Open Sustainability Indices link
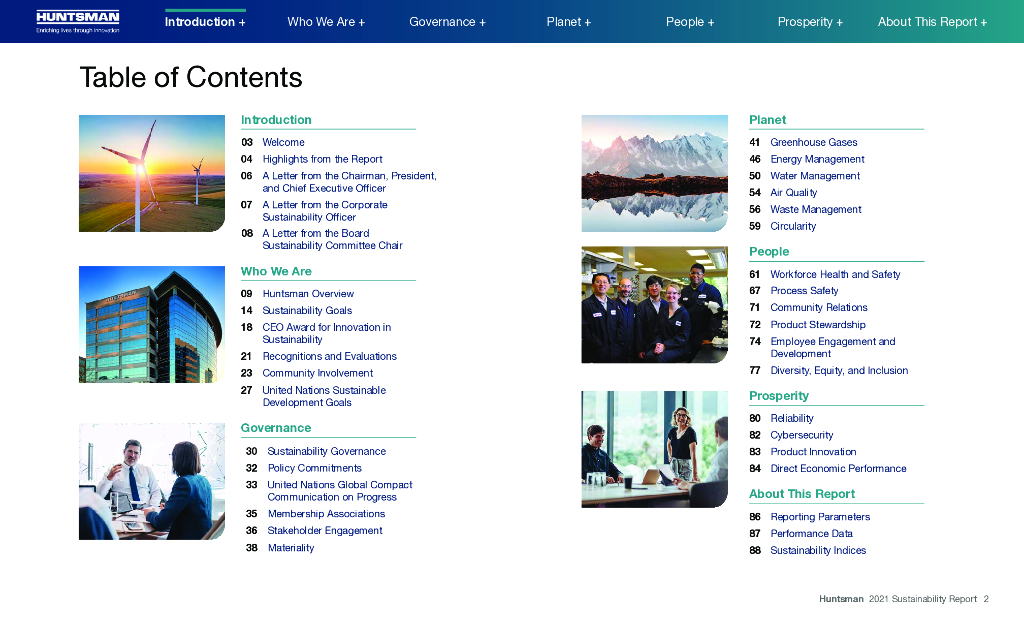Viewport: 1024px width, 622px height. tap(818, 551)
